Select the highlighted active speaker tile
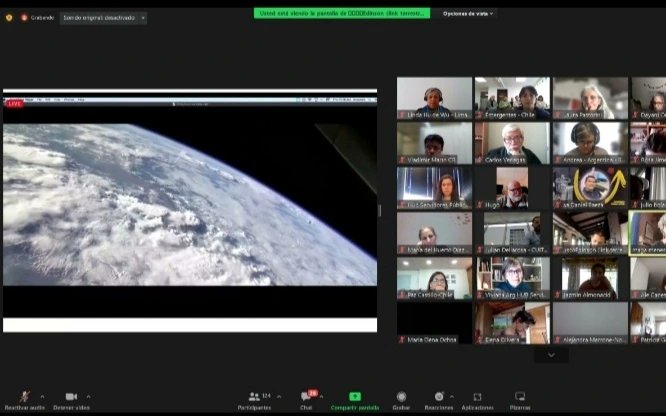This screenshot has width=666, height=416. pyautogui.click(x=648, y=233)
